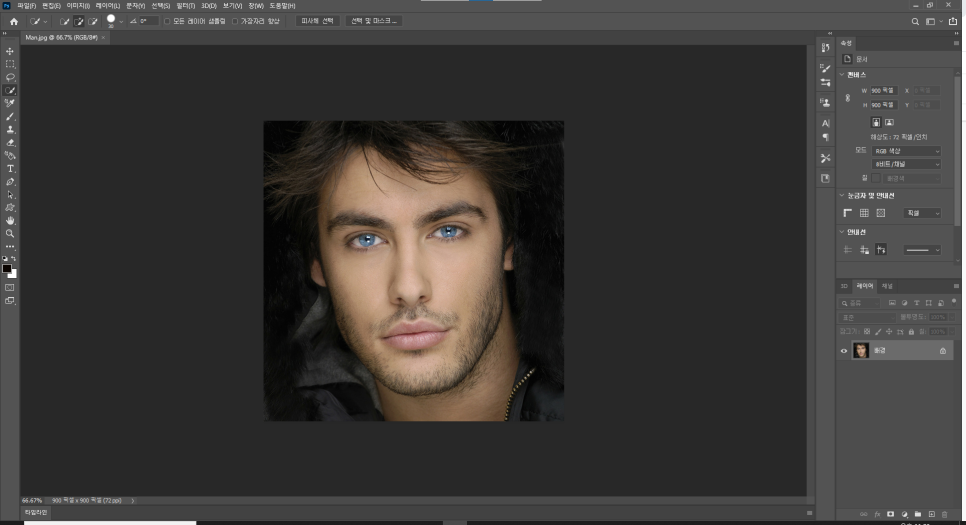Create a new group folder icon
The height and width of the screenshot is (525, 966).
[x=918, y=514]
